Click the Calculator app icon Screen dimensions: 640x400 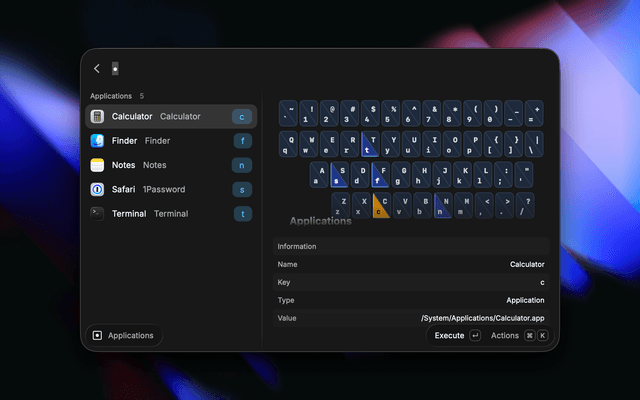97,116
